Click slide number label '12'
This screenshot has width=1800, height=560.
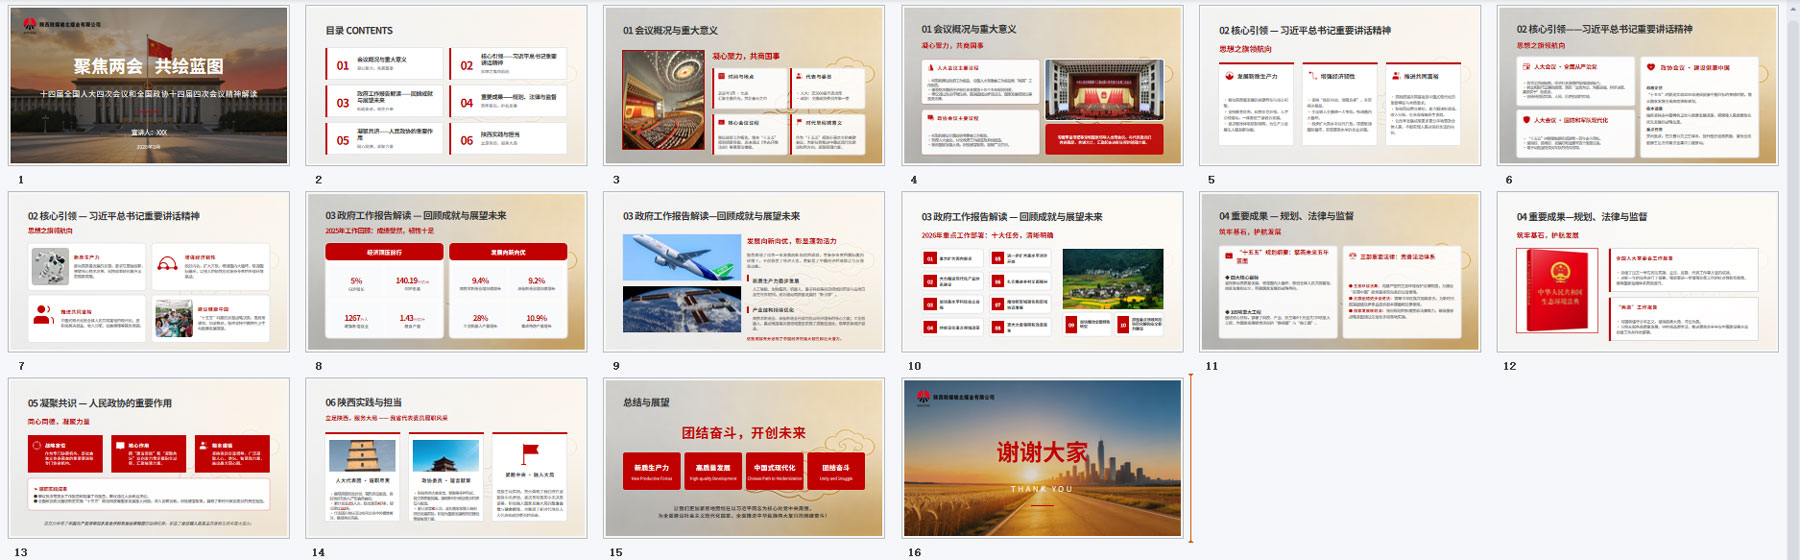pyautogui.click(x=1510, y=366)
